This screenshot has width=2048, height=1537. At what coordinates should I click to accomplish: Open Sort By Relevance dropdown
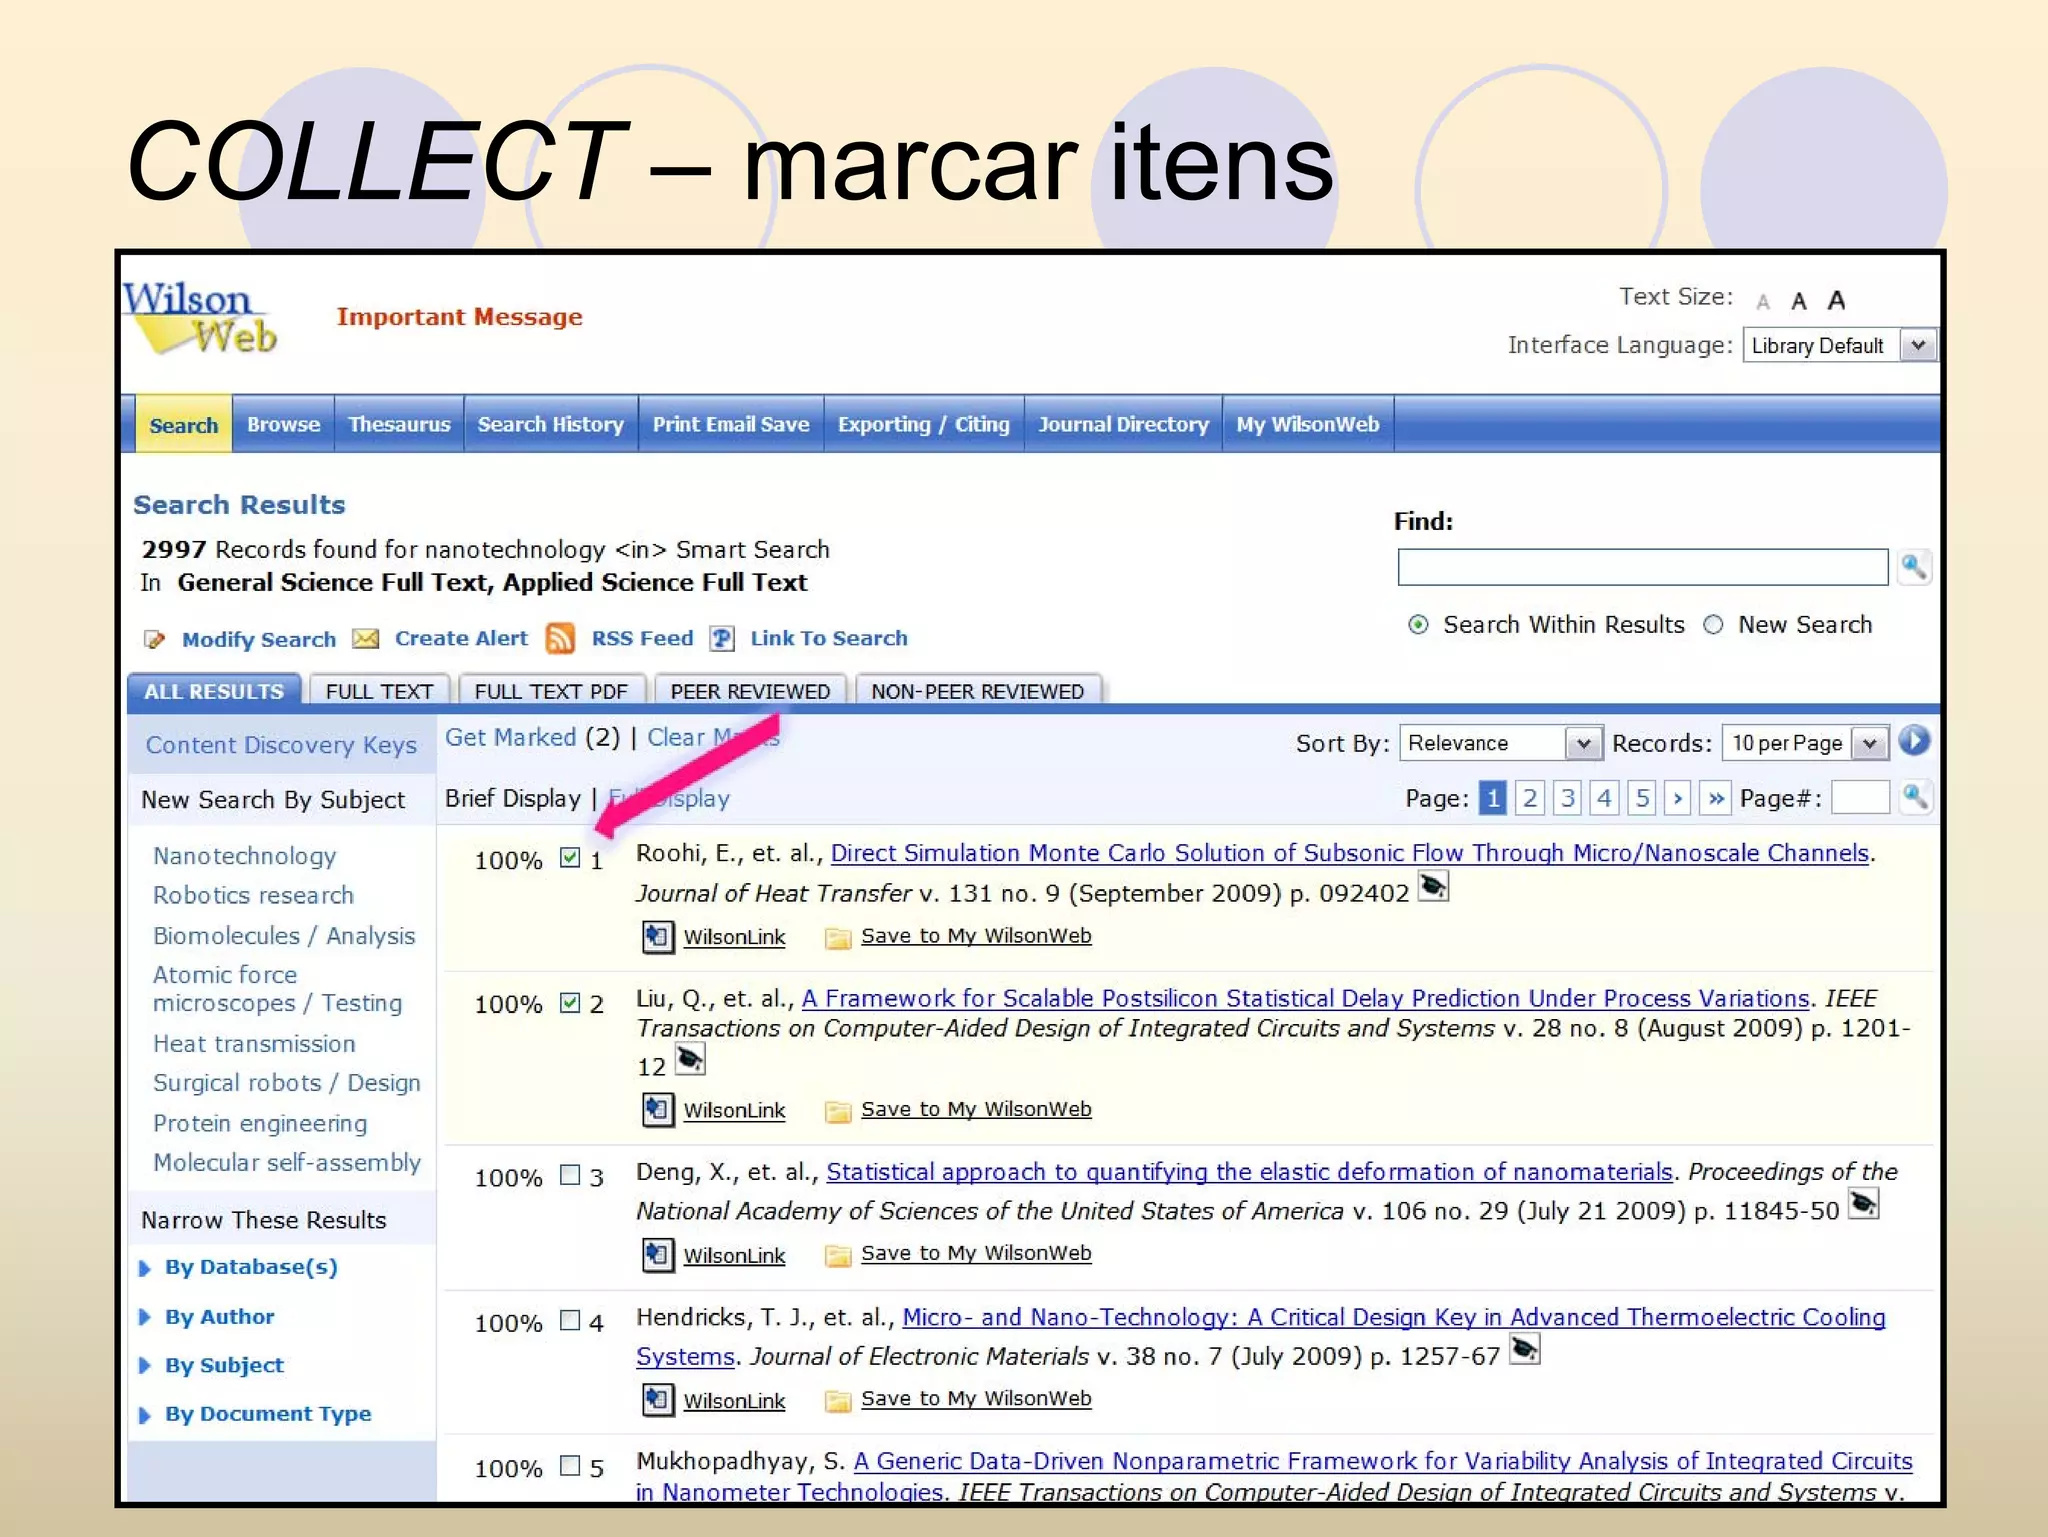1501,743
